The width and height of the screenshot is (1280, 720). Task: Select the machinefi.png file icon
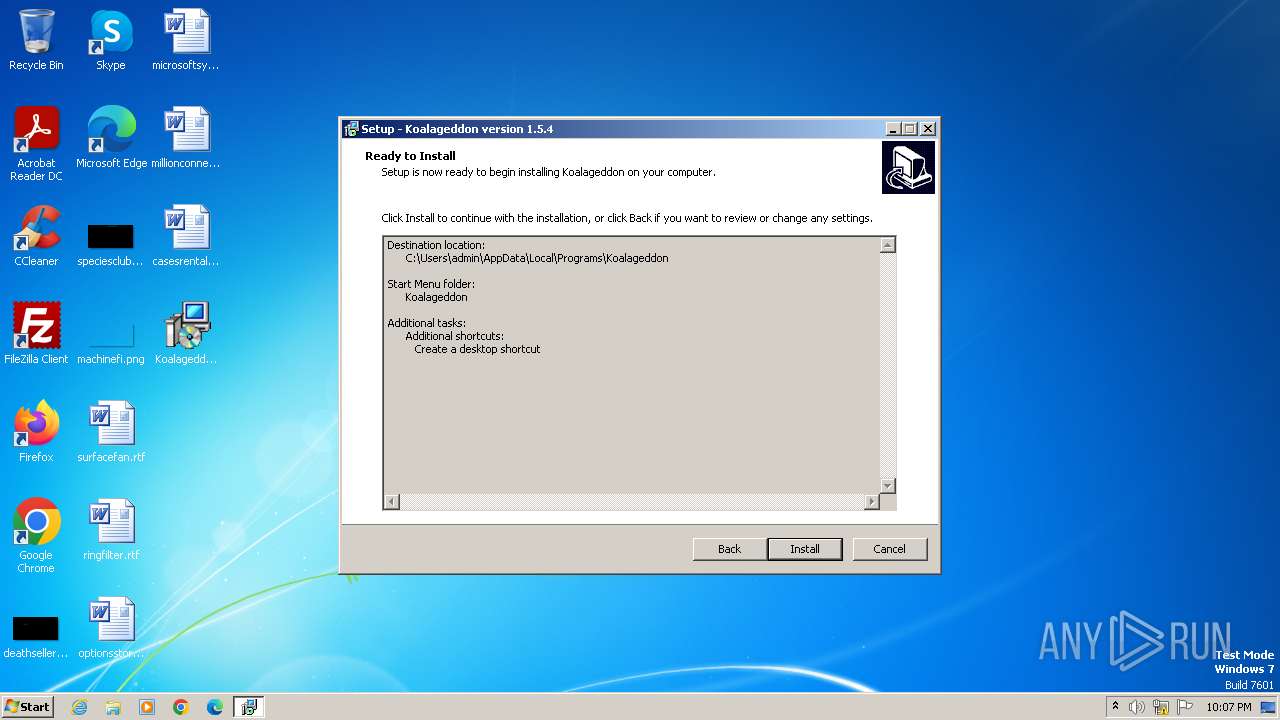(x=110, y=343)
